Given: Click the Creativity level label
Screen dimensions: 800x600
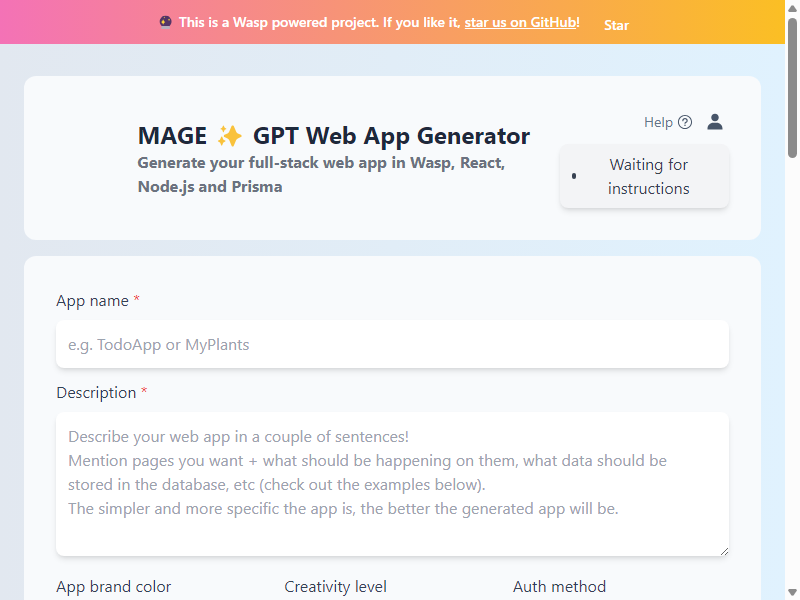Looking at the screenshot, I should [335, 587].
